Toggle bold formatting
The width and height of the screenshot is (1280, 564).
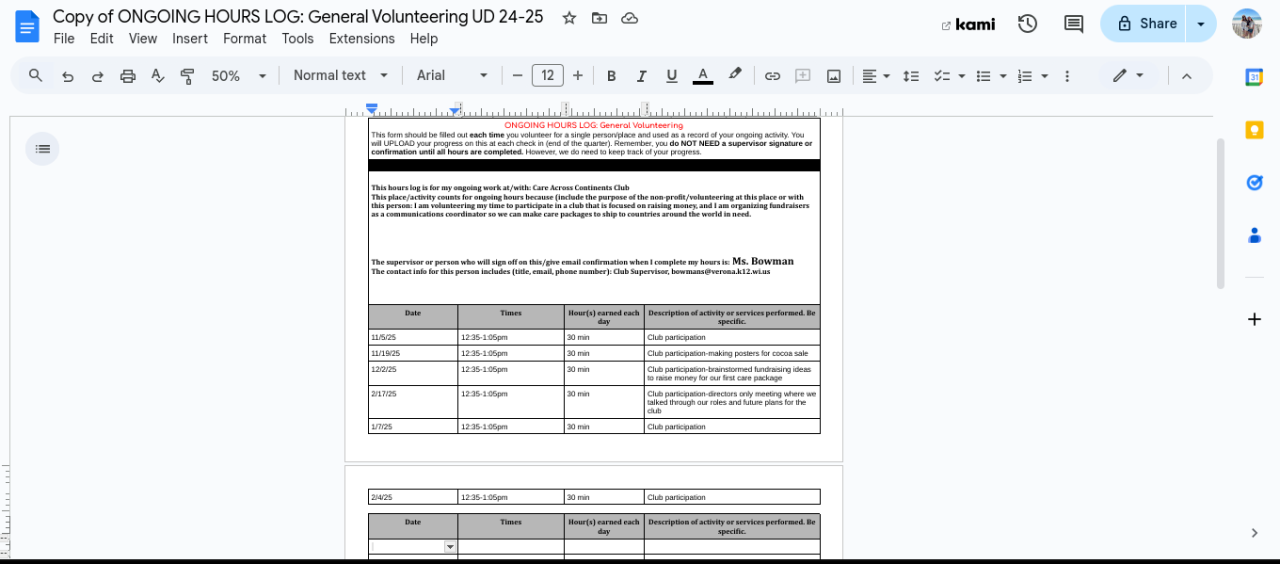point(611,76)
